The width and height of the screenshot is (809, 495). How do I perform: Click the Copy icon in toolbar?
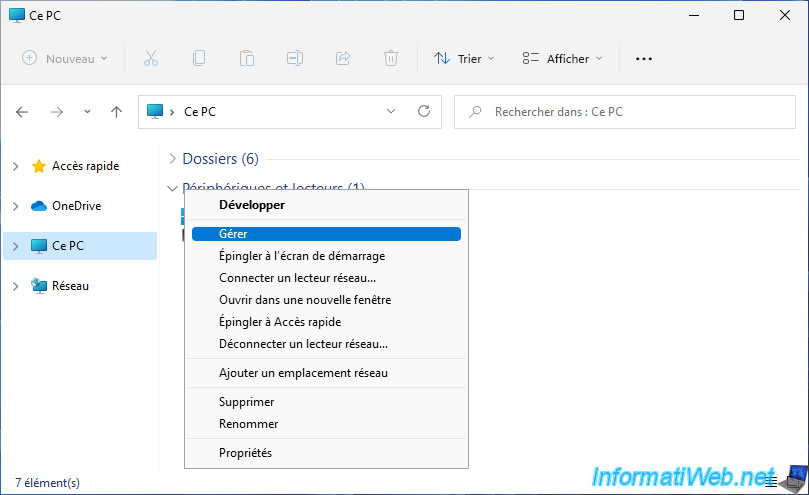click(x=199, y=59)
